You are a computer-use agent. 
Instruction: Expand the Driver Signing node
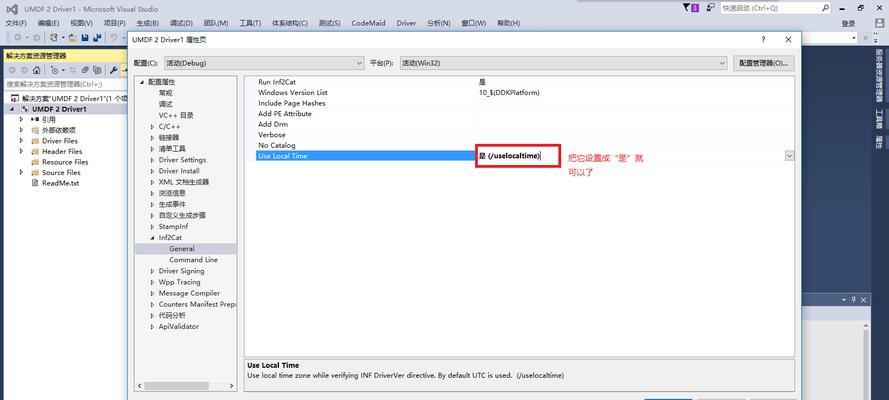[153, 271]
